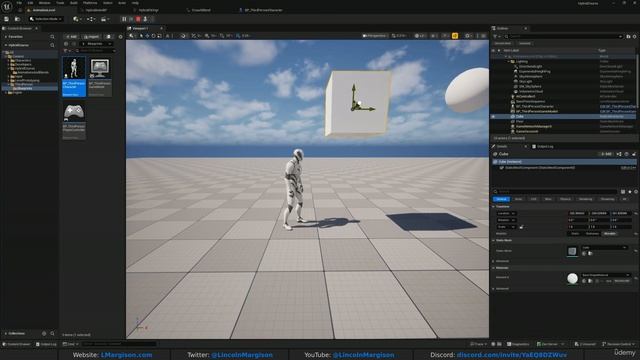Set Mobility to Movable

[x=610, y=233]
